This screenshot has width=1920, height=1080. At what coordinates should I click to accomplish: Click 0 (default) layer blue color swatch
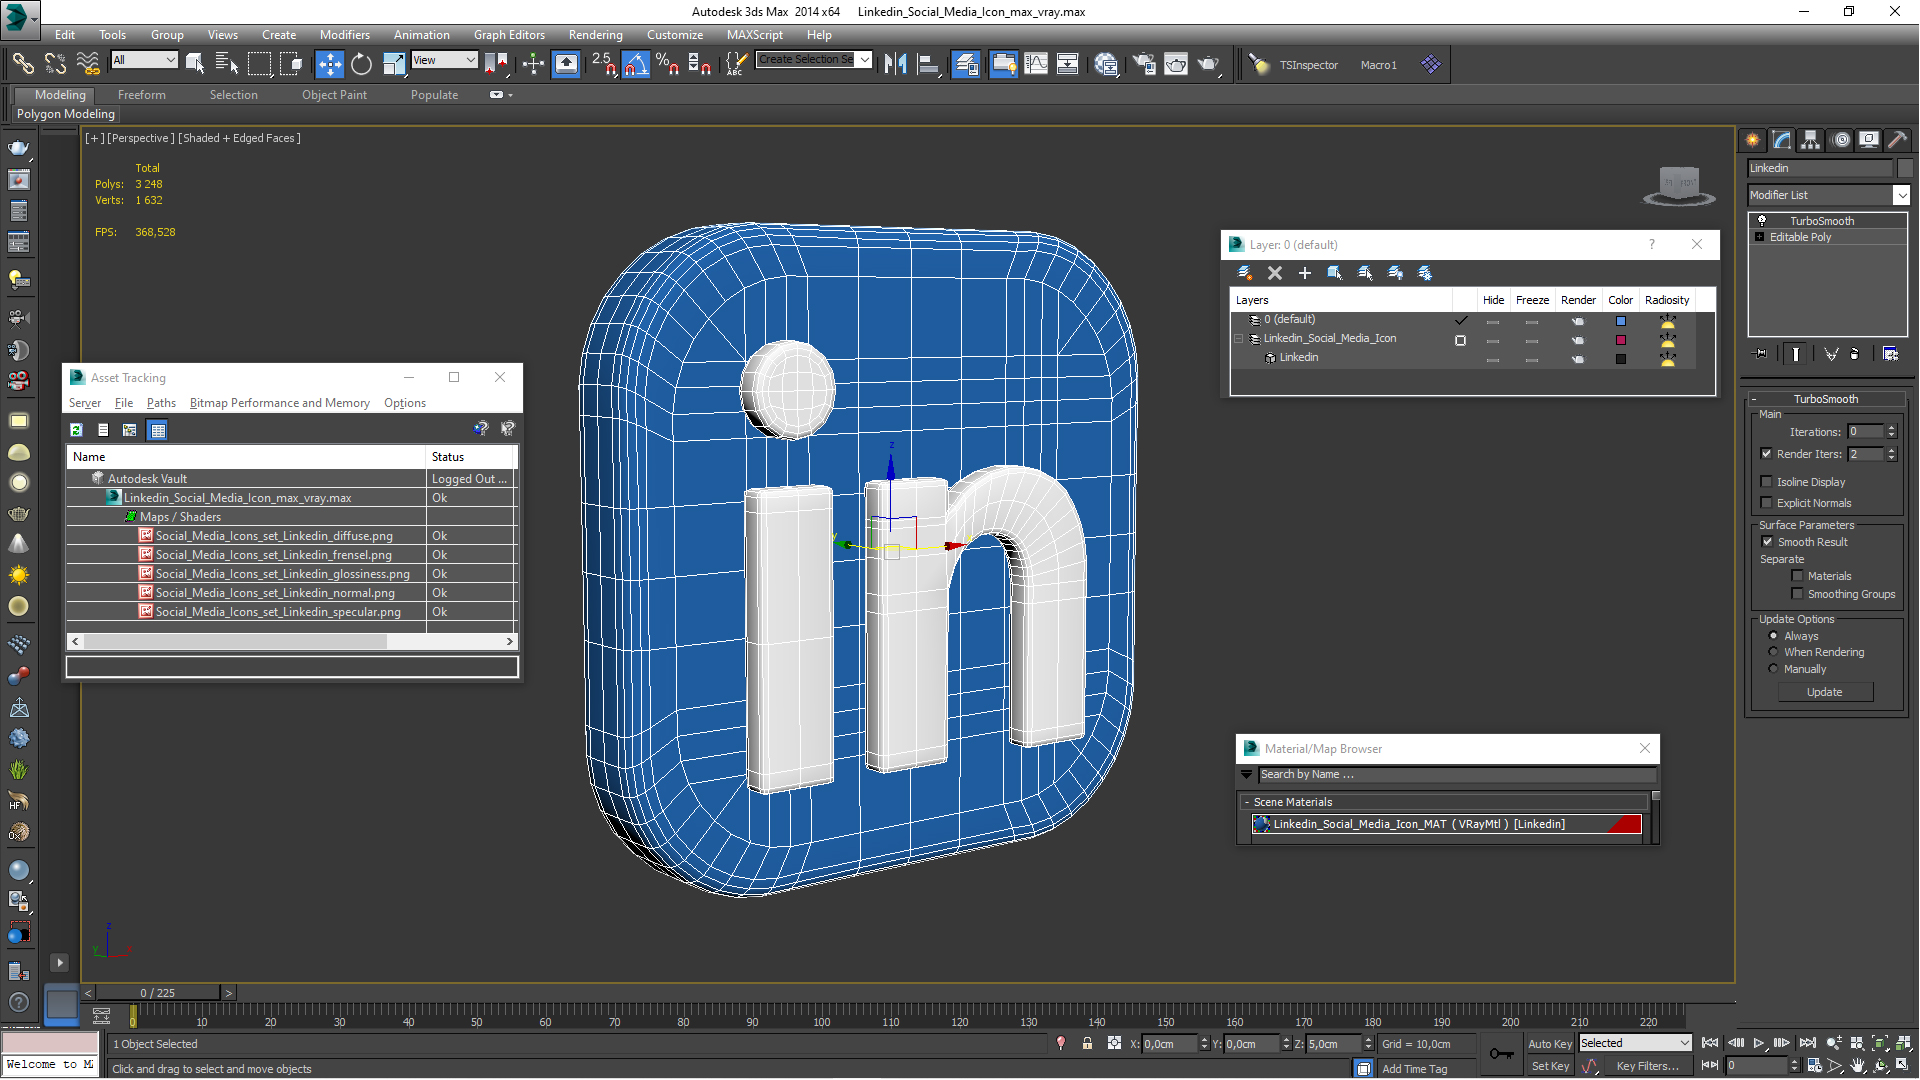click(x=1621, y=321)
